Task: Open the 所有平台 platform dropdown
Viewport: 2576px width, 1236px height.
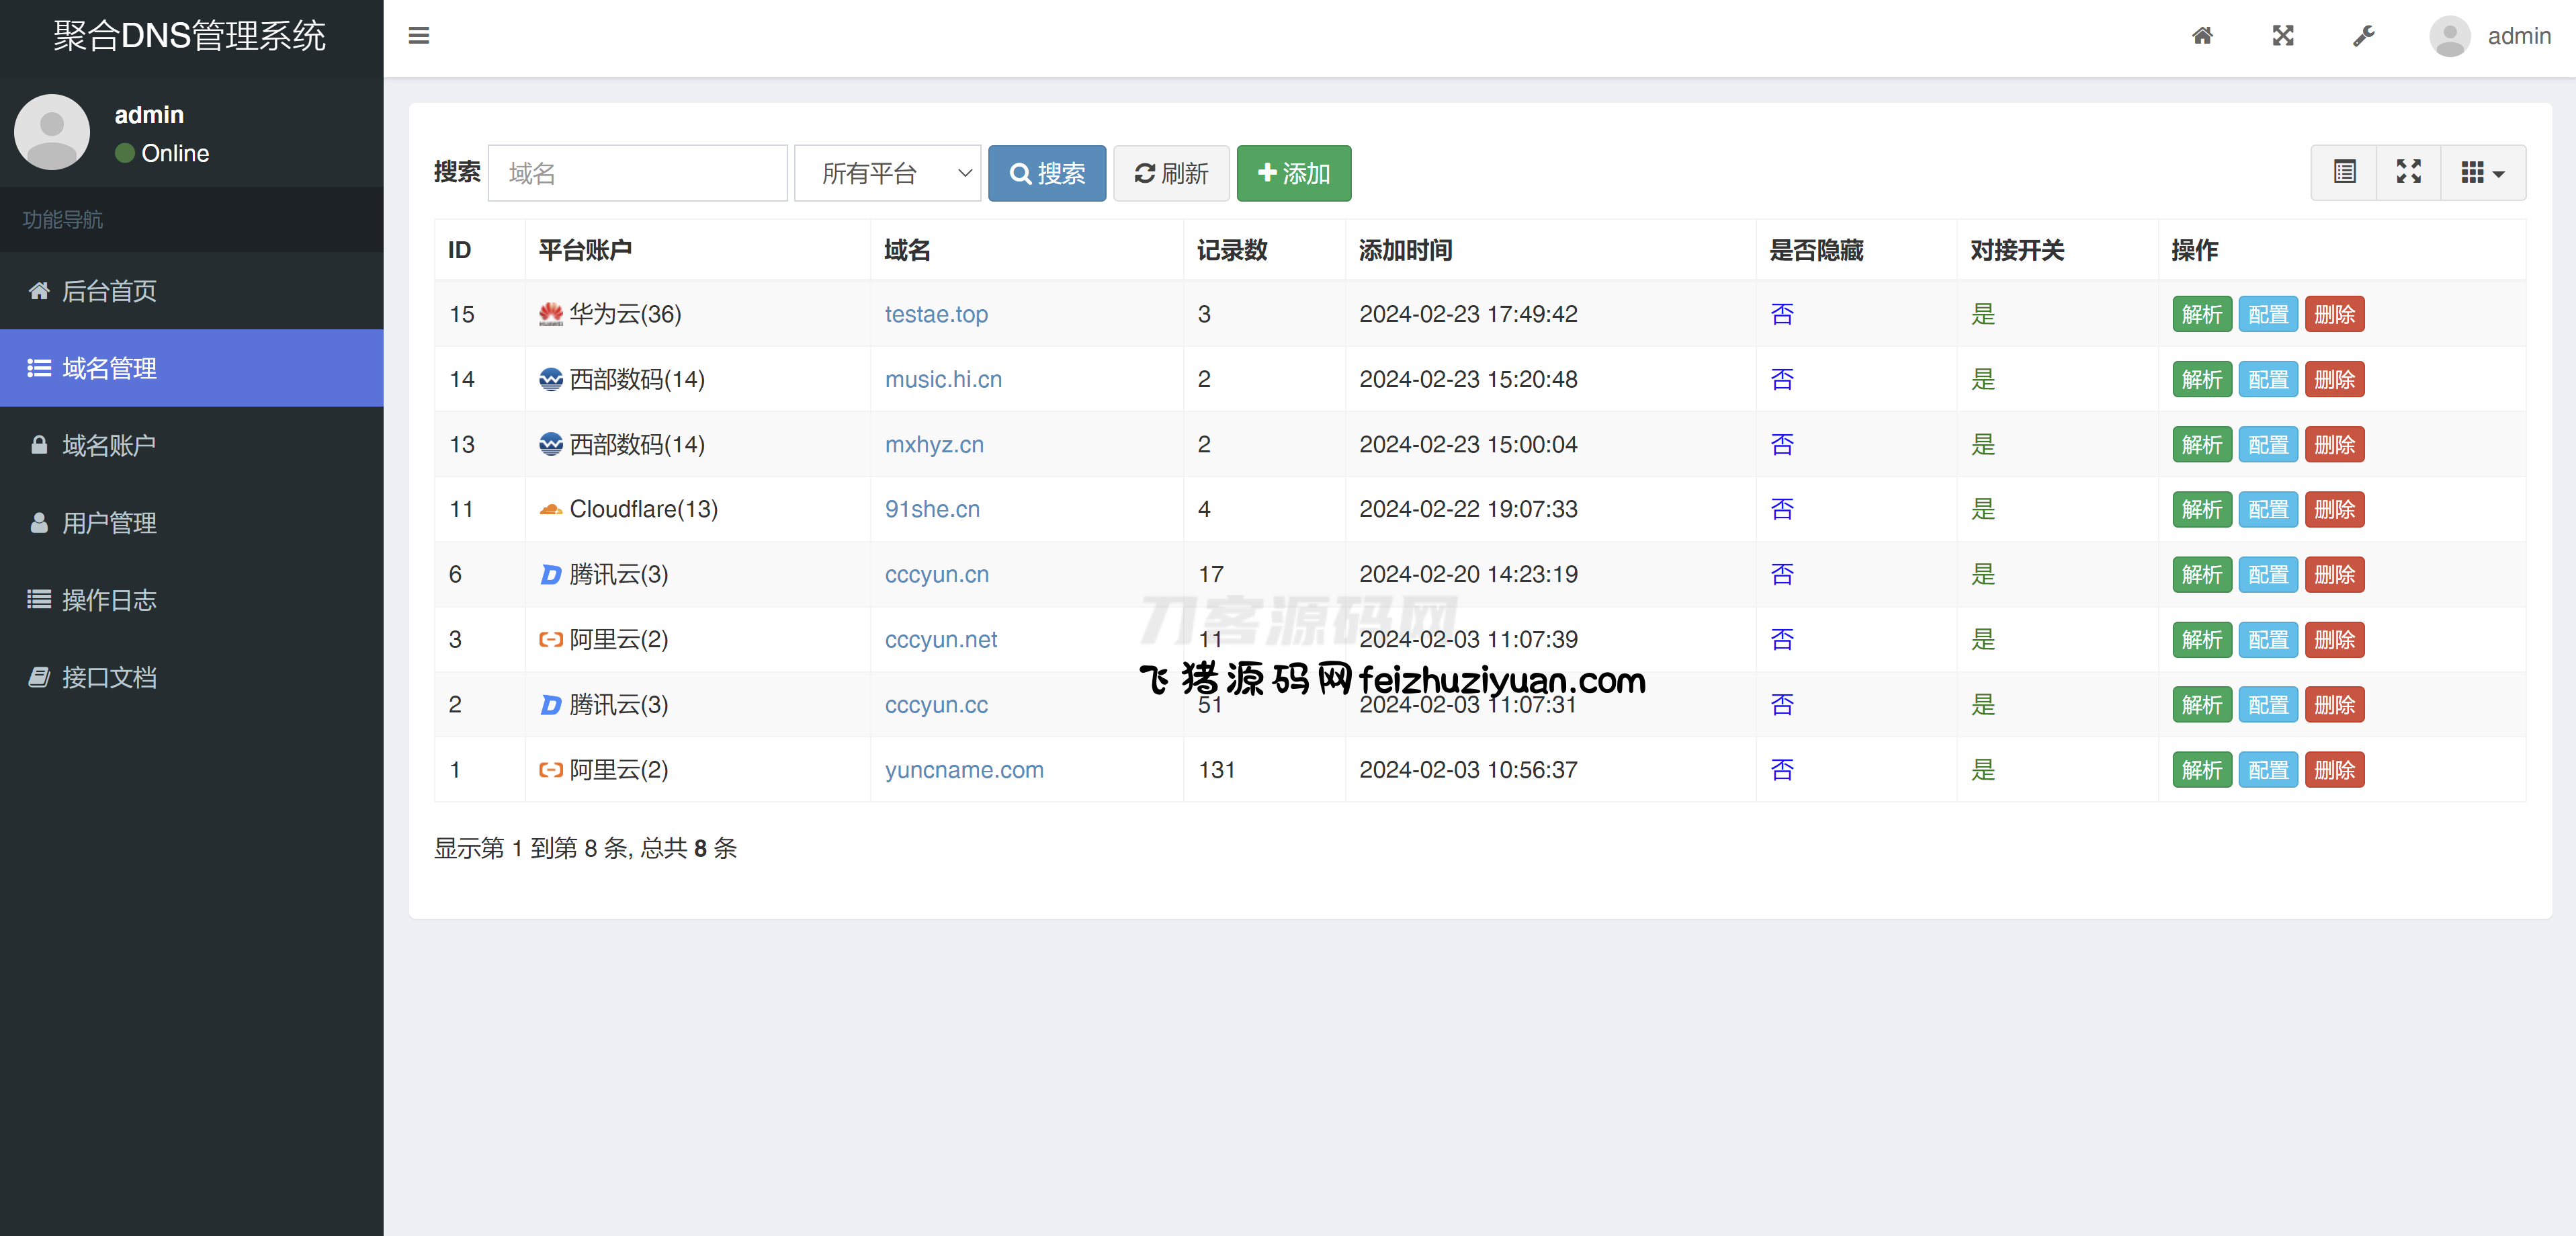Action: (x=887, y=173)
